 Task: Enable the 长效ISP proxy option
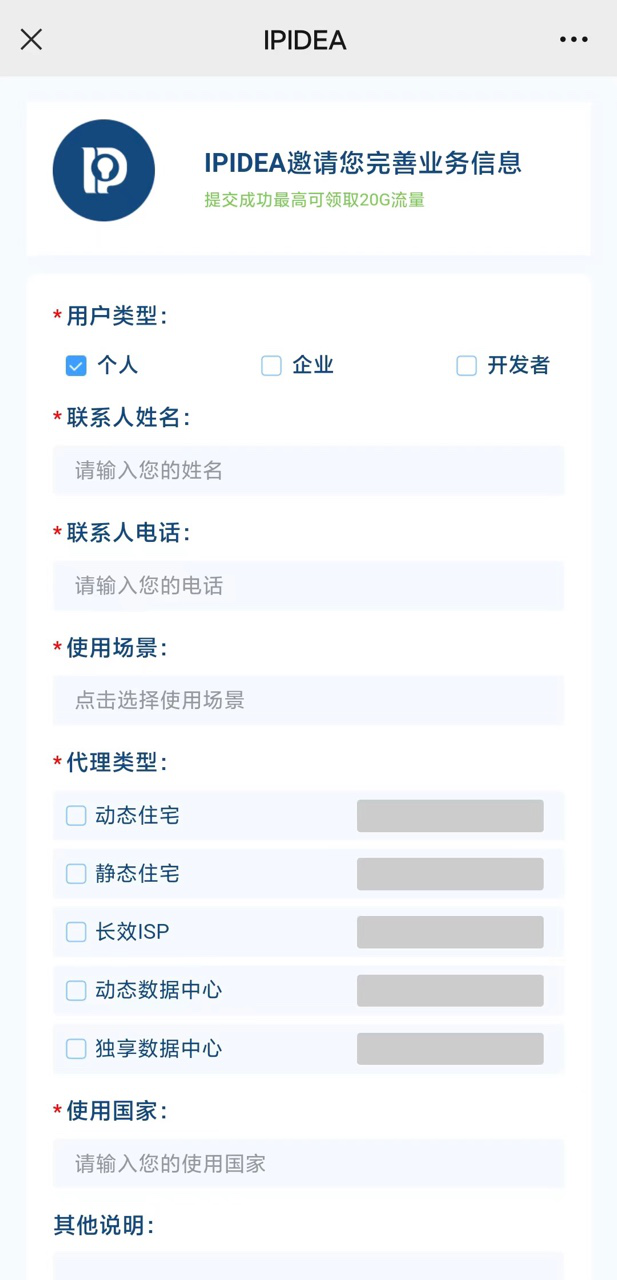(76, 932)
